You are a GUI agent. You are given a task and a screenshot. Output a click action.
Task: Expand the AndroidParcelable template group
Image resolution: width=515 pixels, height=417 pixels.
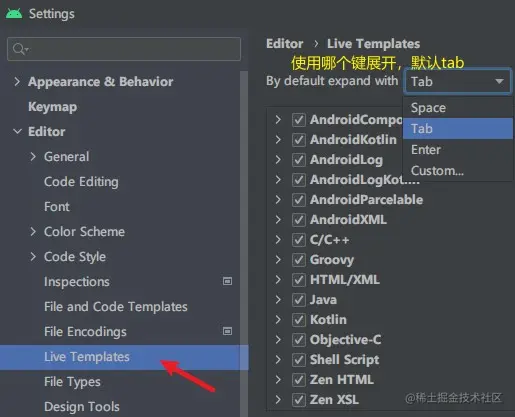click(278, 199)
